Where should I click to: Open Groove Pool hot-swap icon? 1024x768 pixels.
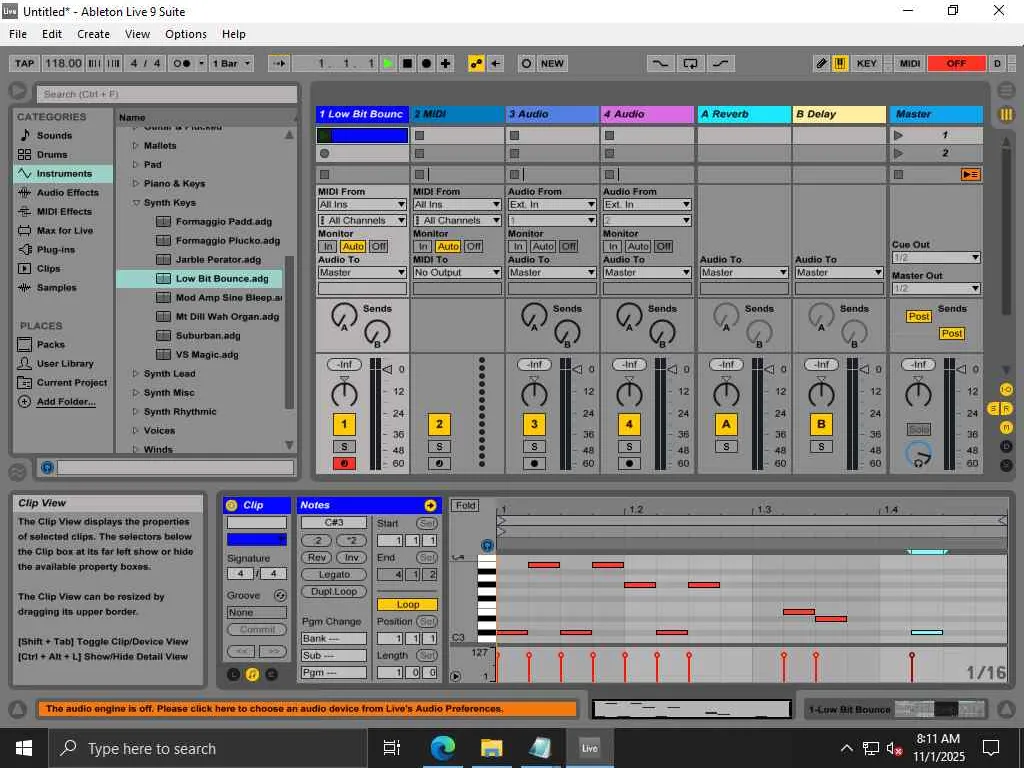[280, 595]
